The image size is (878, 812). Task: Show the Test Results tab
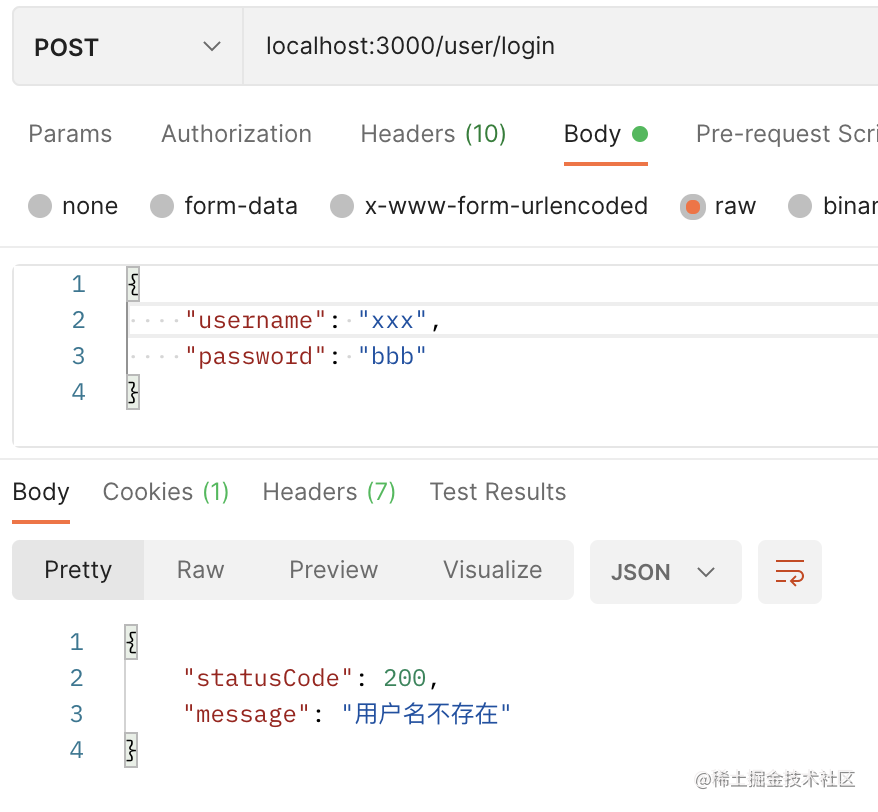point(498,492)
